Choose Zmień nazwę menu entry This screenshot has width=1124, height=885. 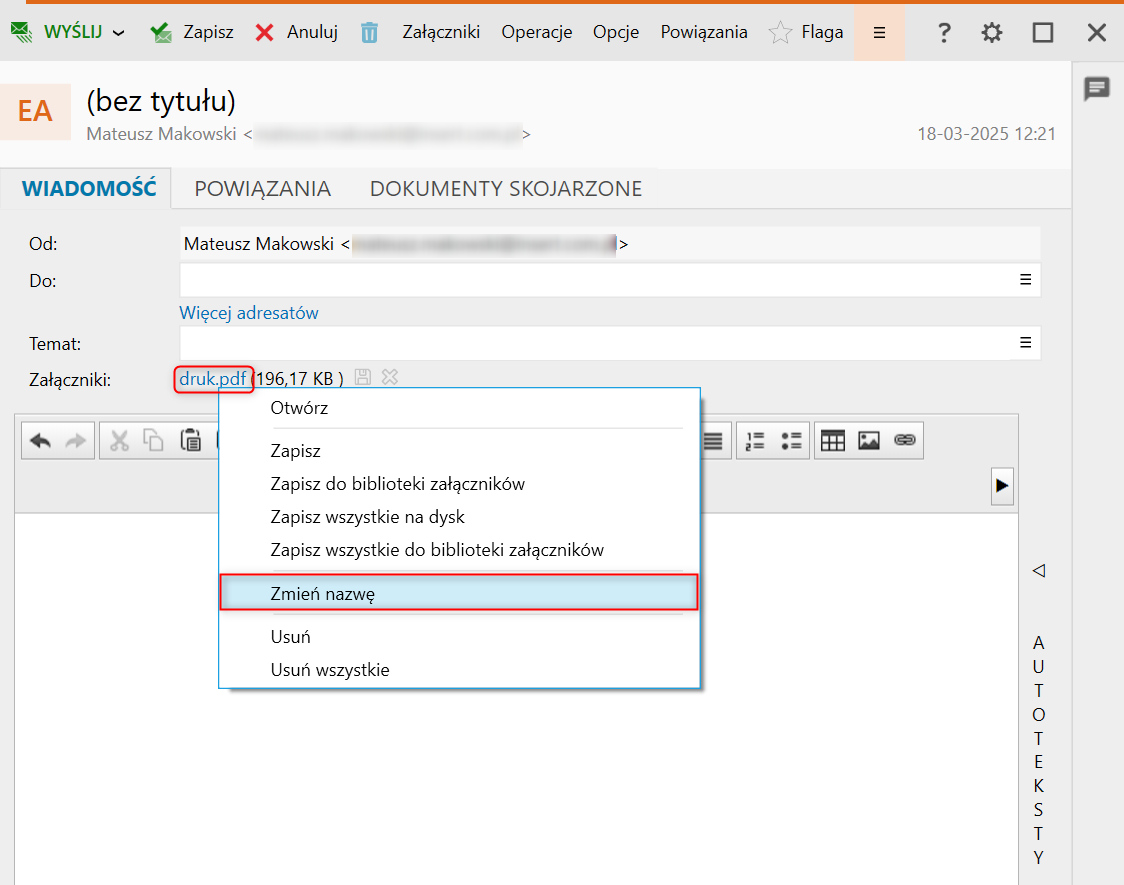coord(459,593)
